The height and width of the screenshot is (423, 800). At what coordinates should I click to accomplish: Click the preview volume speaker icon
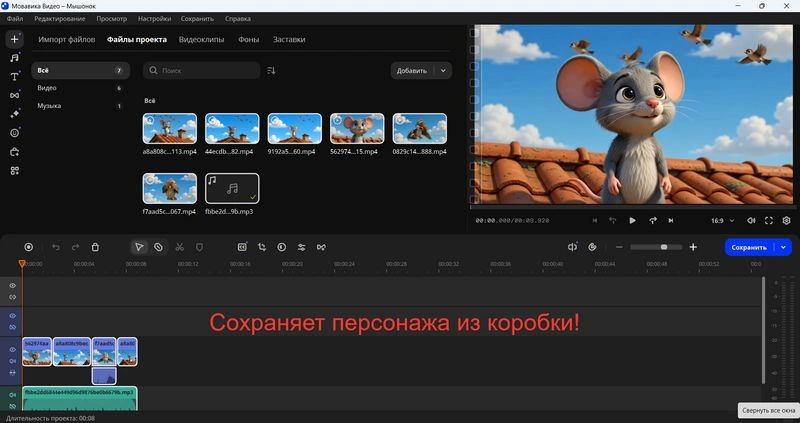tap(751, 220)
